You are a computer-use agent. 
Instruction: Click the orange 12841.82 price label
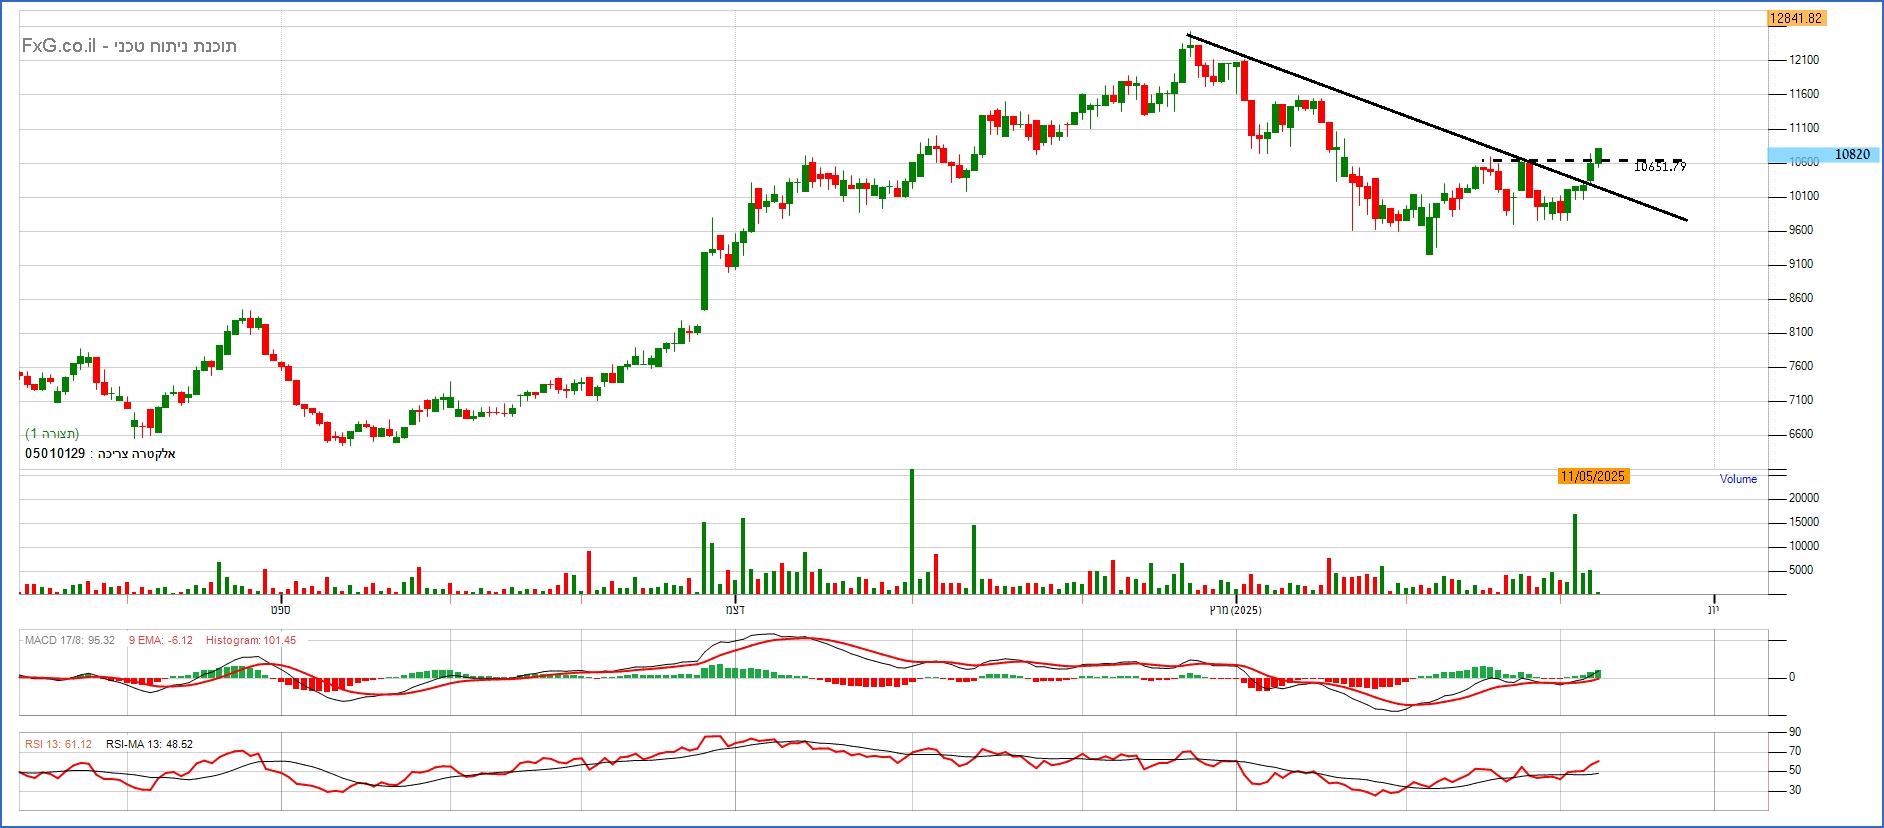[1795, 18]
